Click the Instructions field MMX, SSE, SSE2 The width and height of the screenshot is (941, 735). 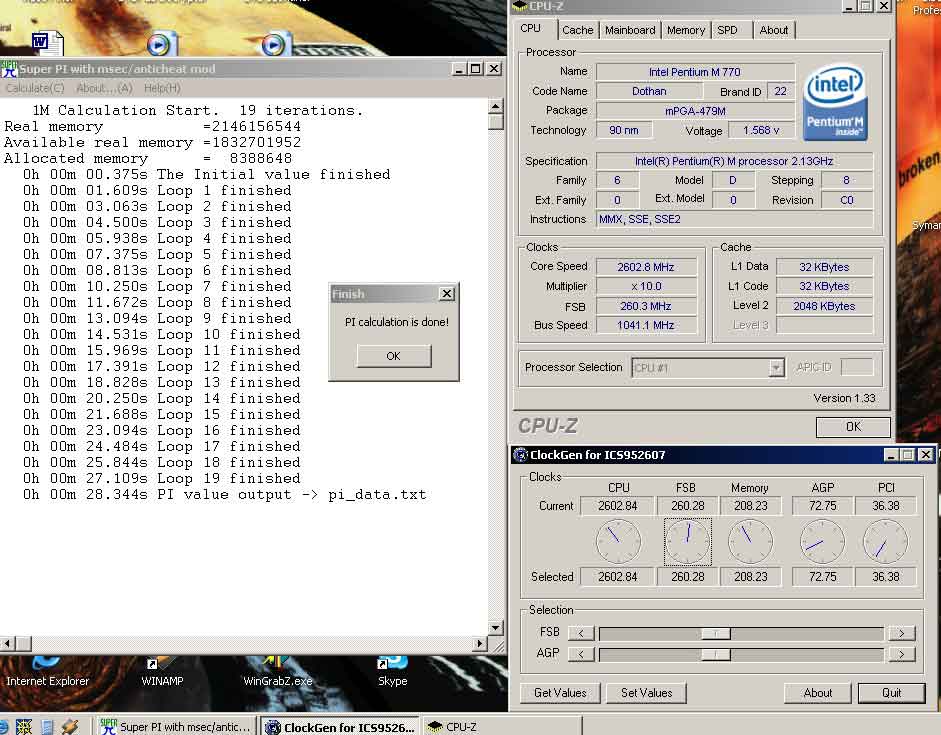tap(735, 220)
